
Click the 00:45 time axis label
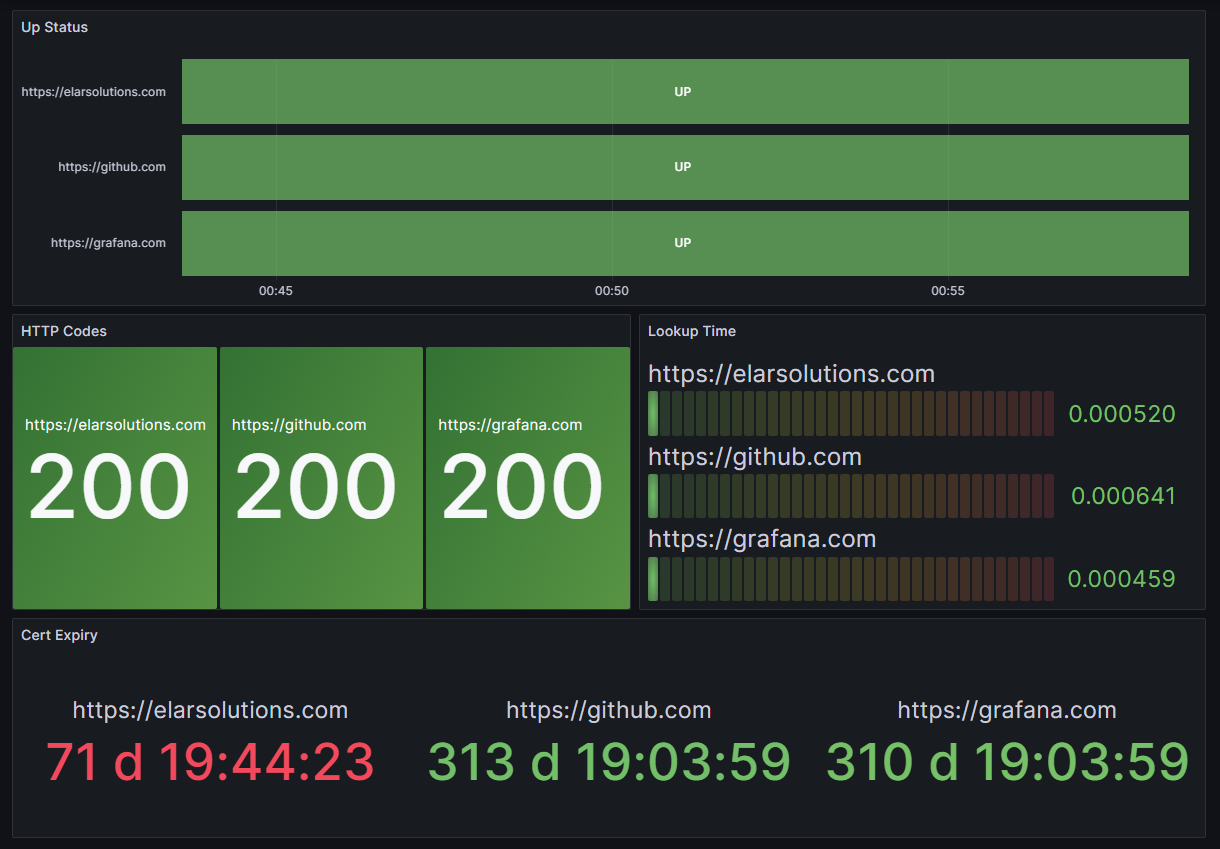point(276,291)
